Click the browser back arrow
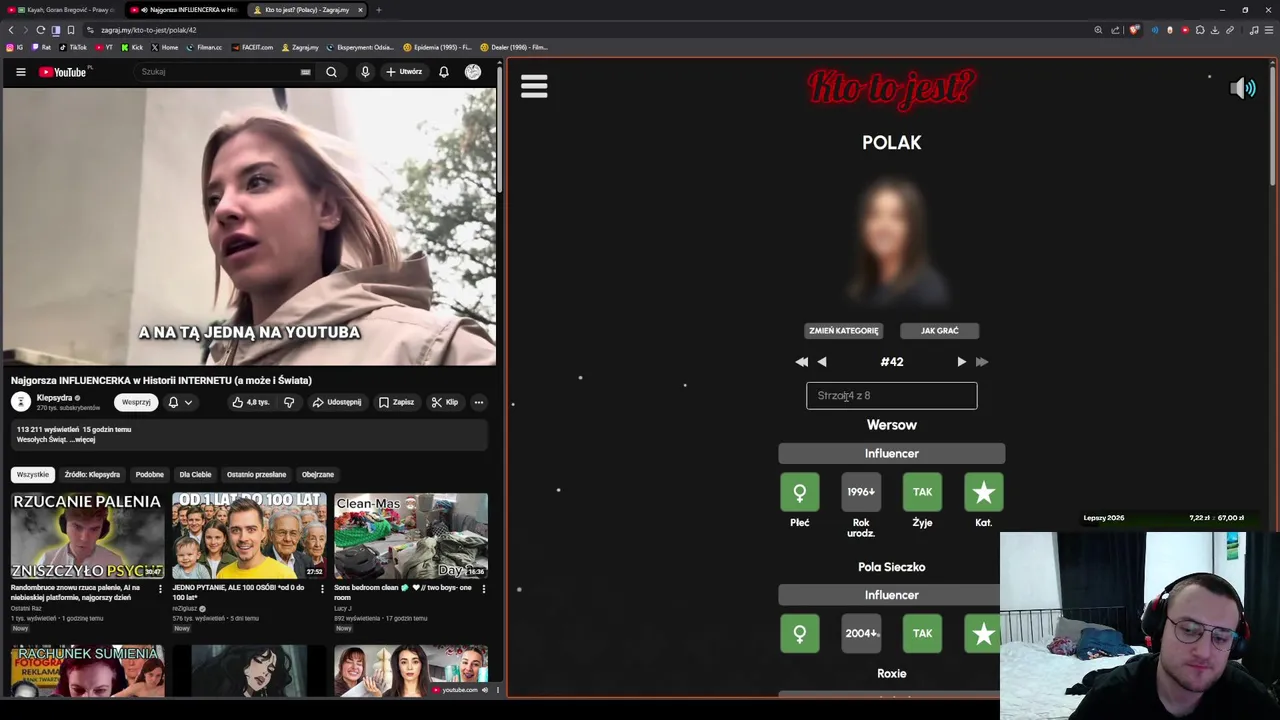1280x720 pixels. 11,30
